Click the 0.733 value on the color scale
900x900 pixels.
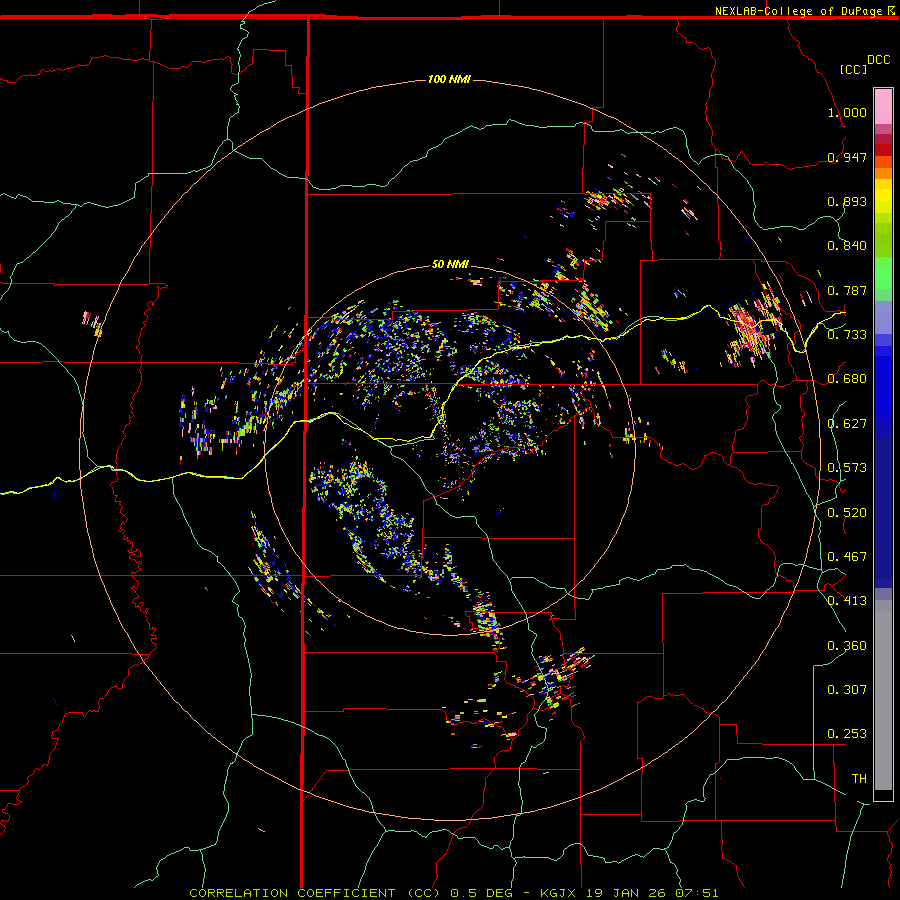tap(847, 335)
